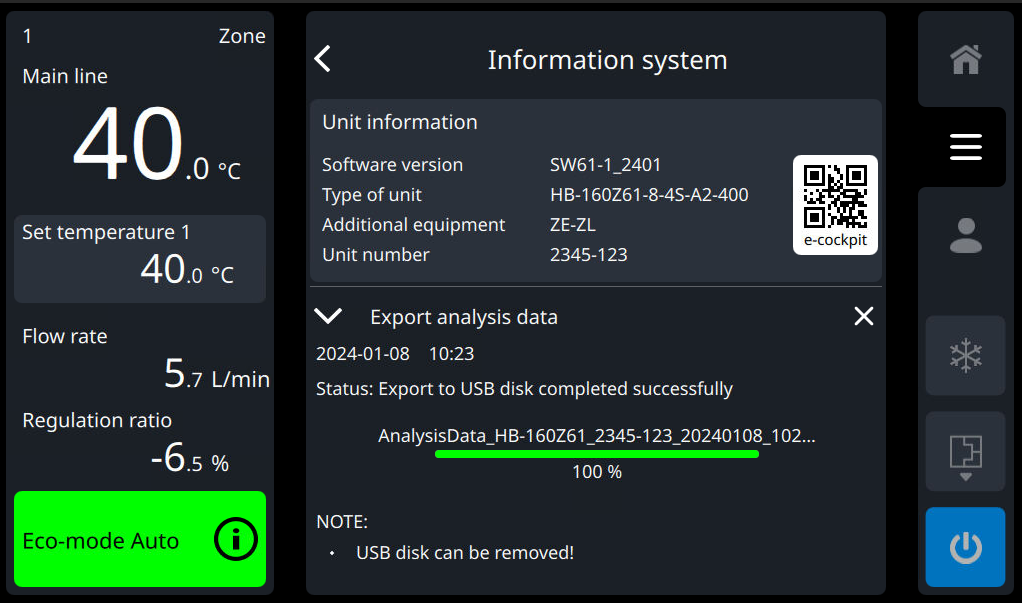1022x603 pixels.
Task: Tap the Set temperature 1 field
Action: click(140, 258)
